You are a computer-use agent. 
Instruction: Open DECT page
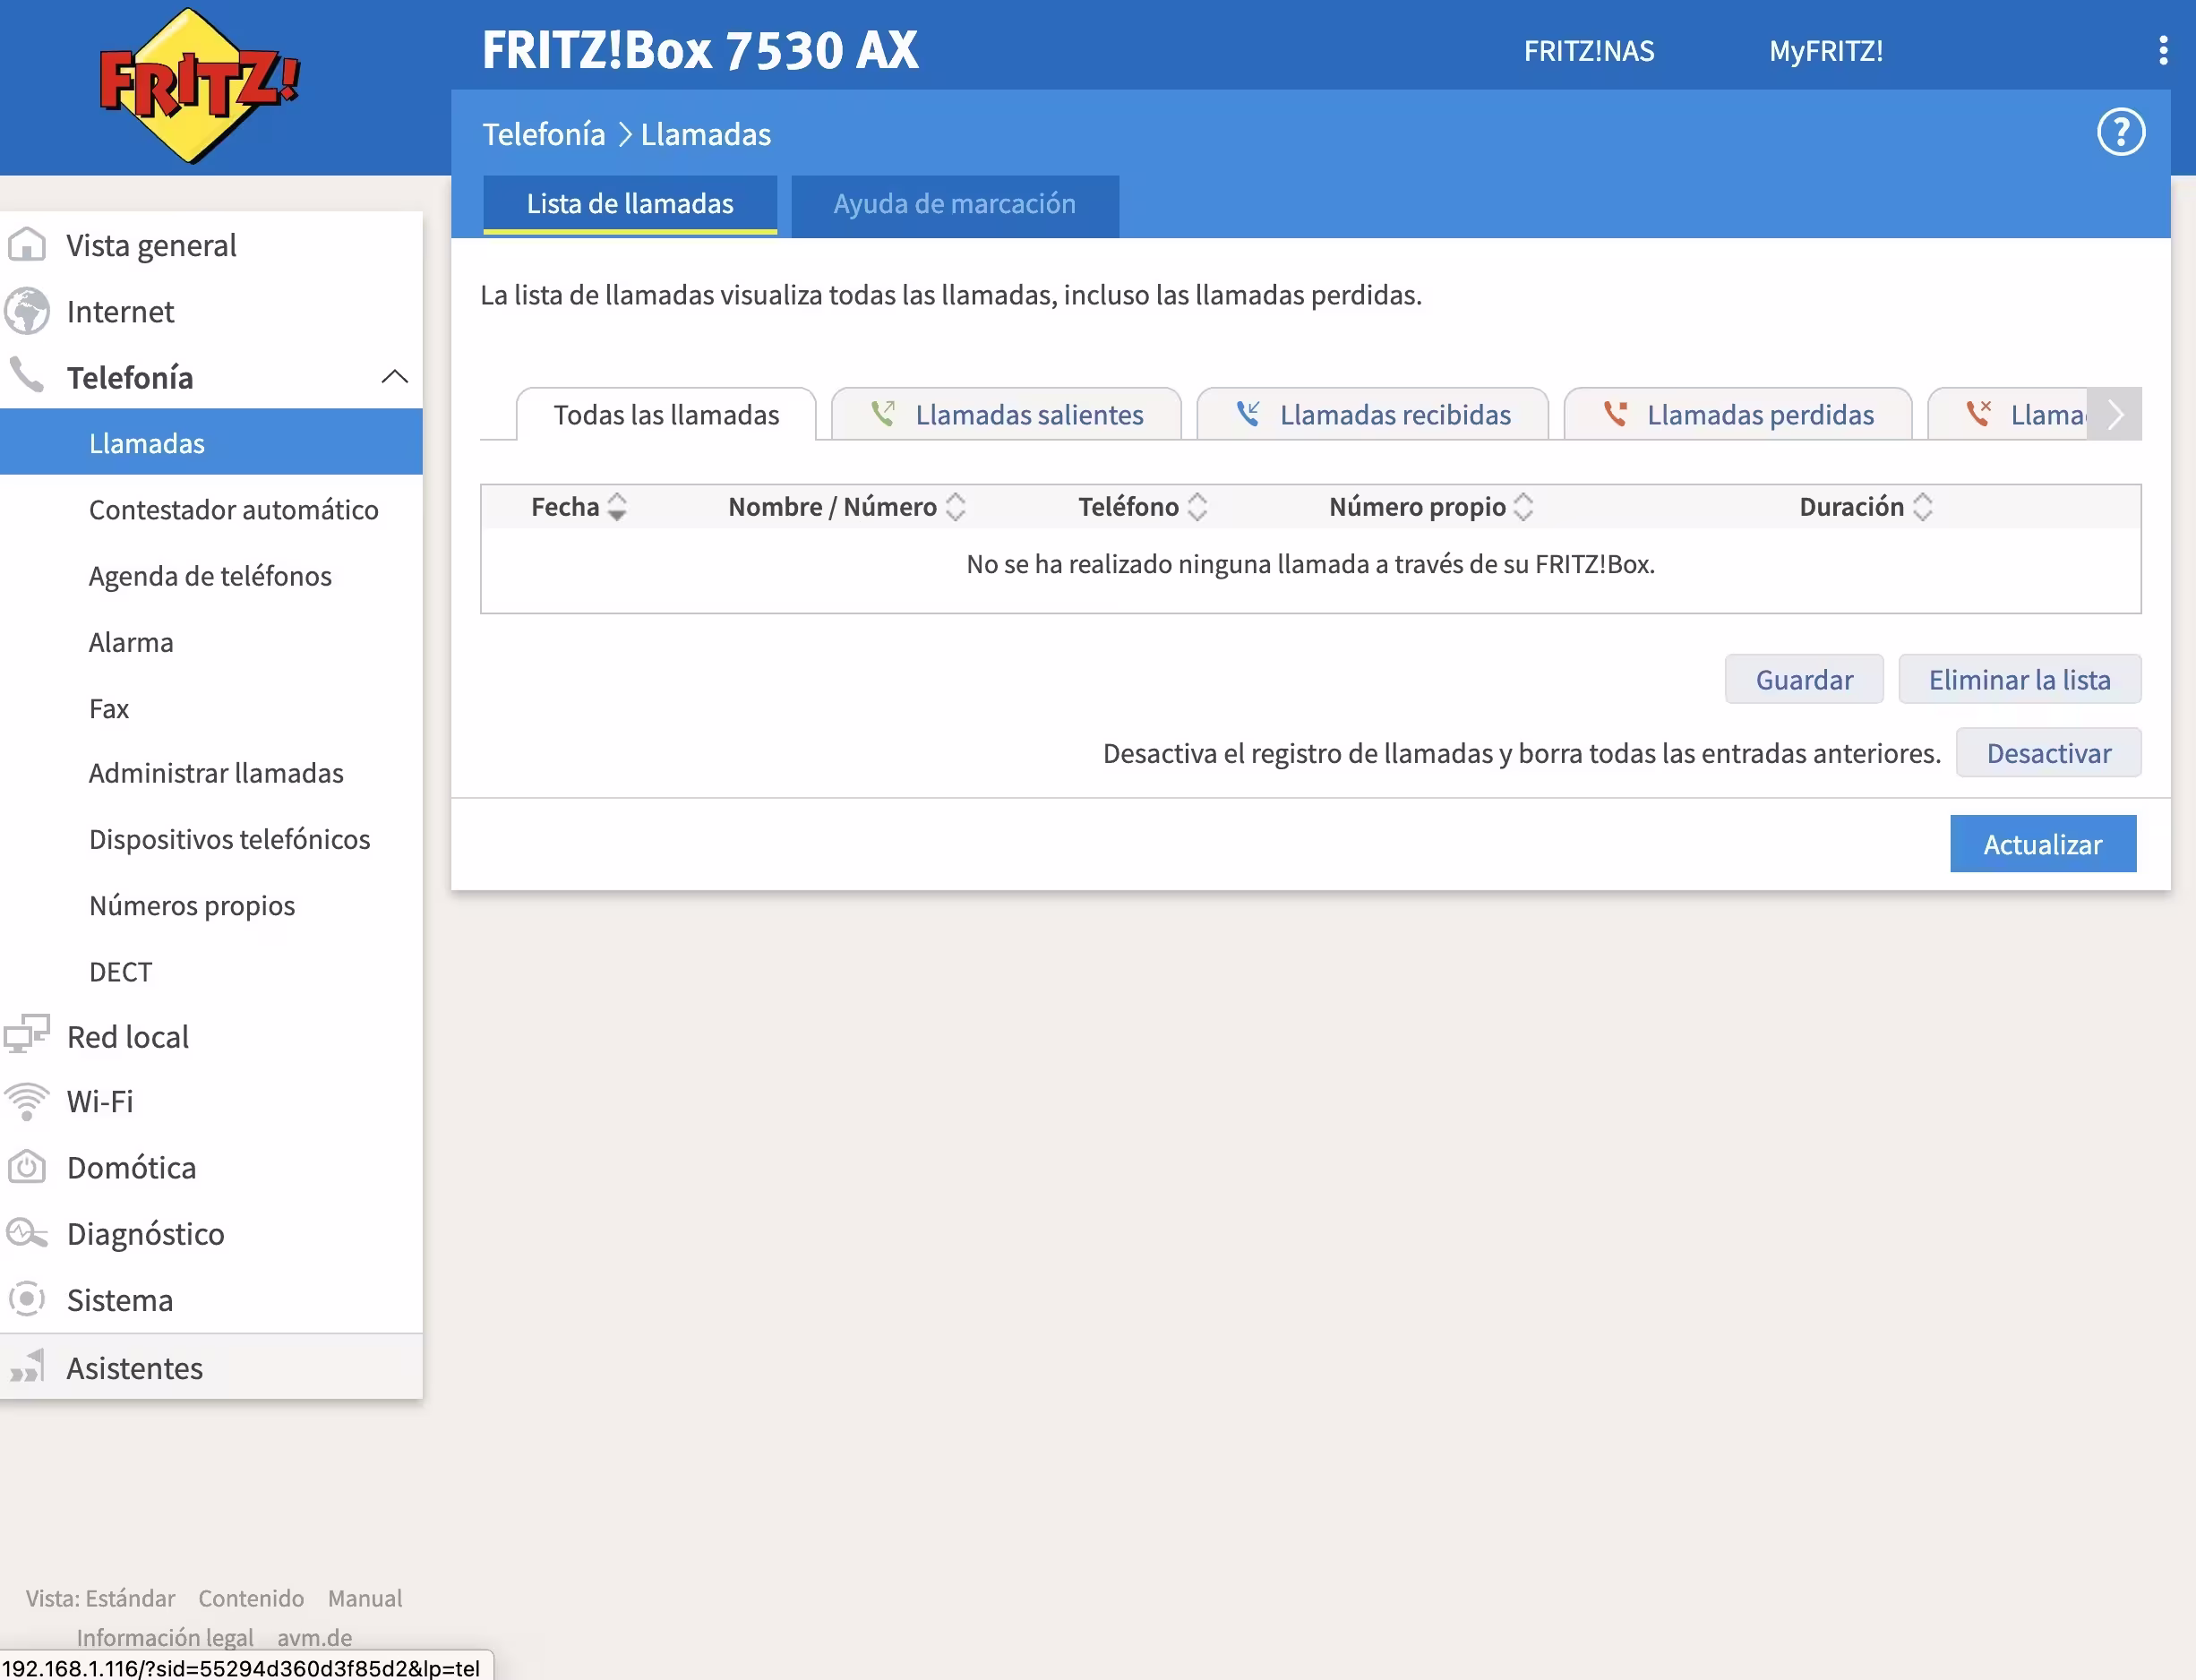(x=120, y=971)
